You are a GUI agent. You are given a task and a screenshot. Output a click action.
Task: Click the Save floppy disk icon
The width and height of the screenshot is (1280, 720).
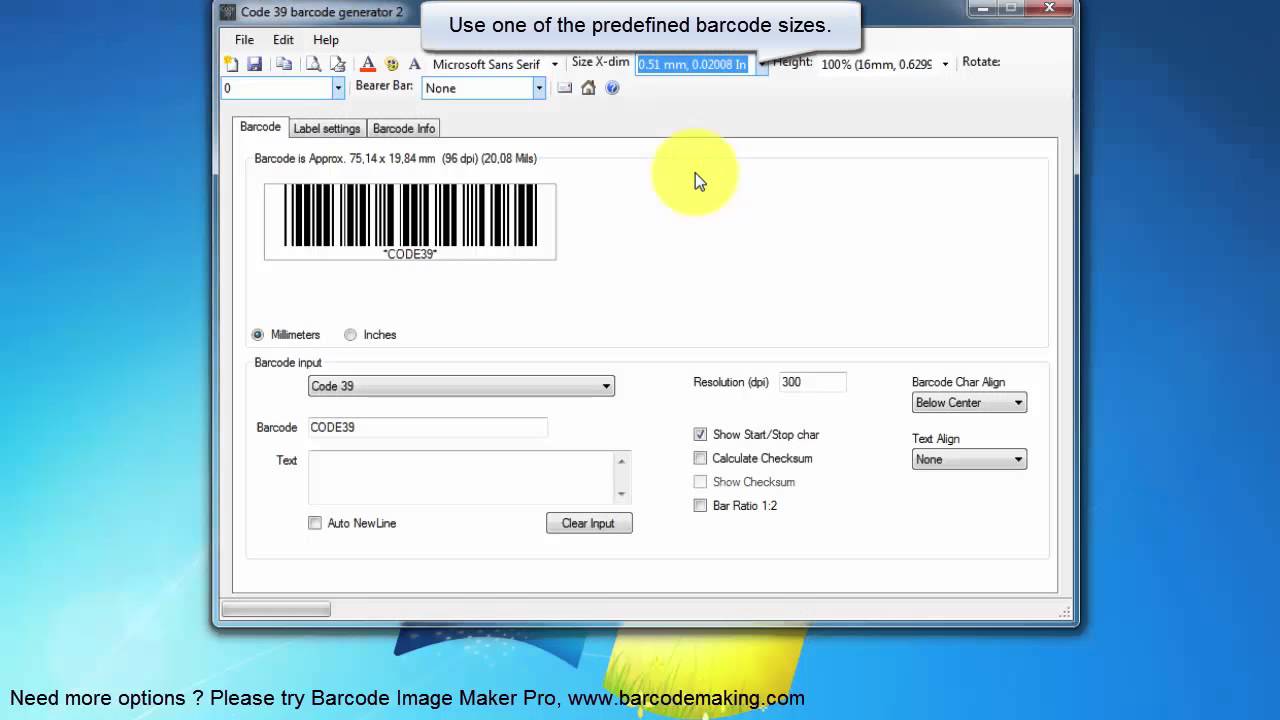coord(255,64)
